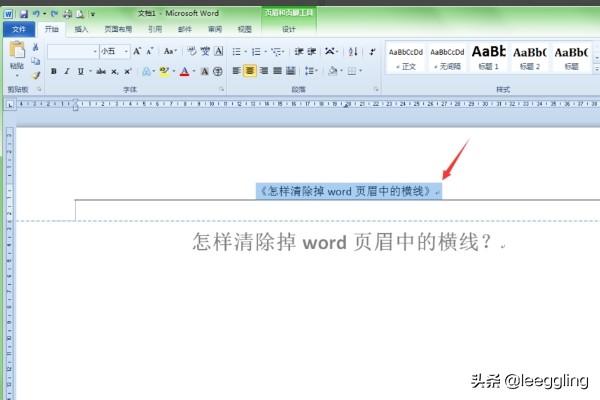Screen dimensions: 600x400
Task: Click the Copy icon in clipboard group
Action: point(36,61)
